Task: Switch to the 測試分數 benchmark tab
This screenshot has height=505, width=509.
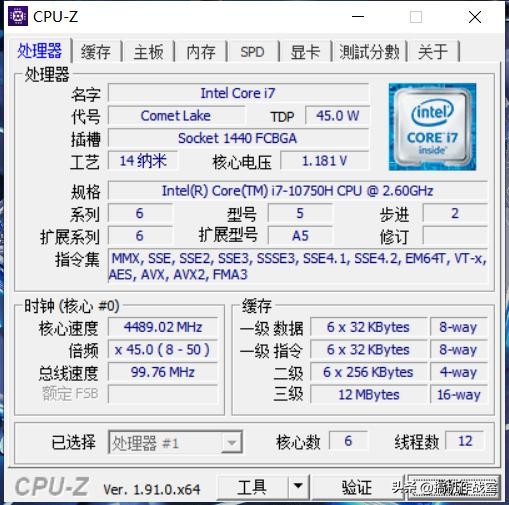Action: pos(369,52)
